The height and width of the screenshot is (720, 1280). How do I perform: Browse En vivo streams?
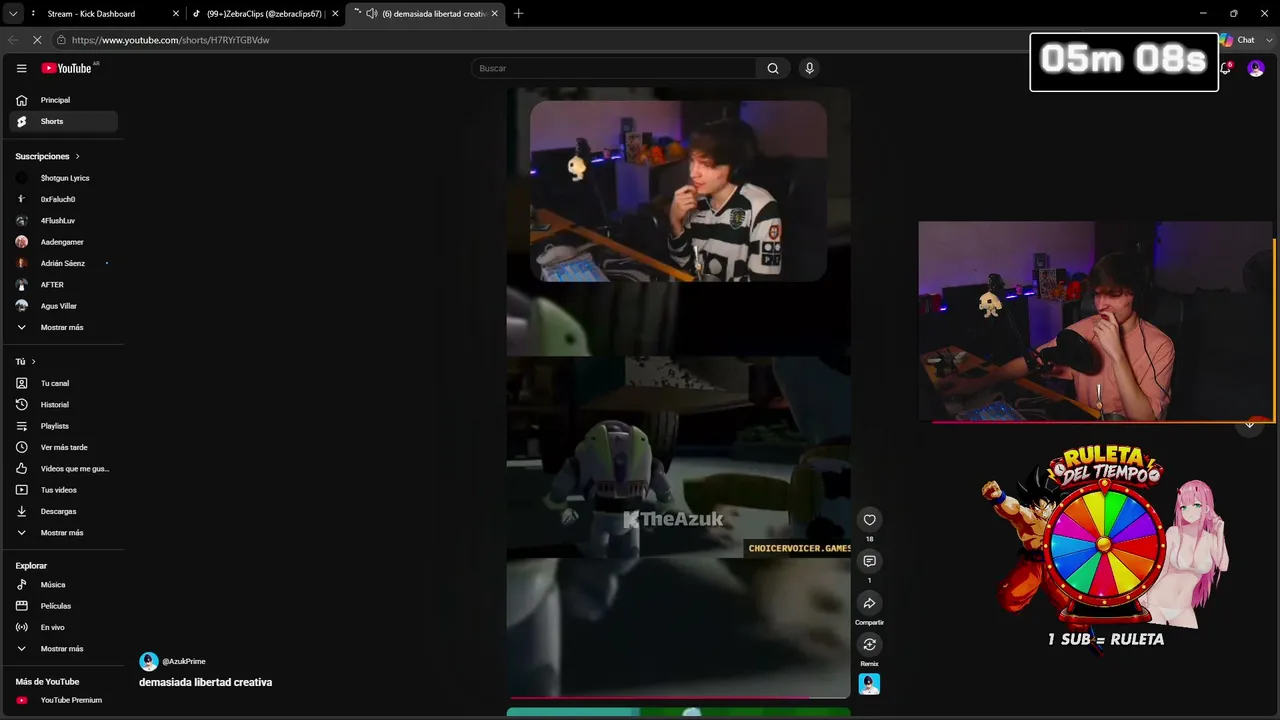pyautogui.click(x=64, y=627)
